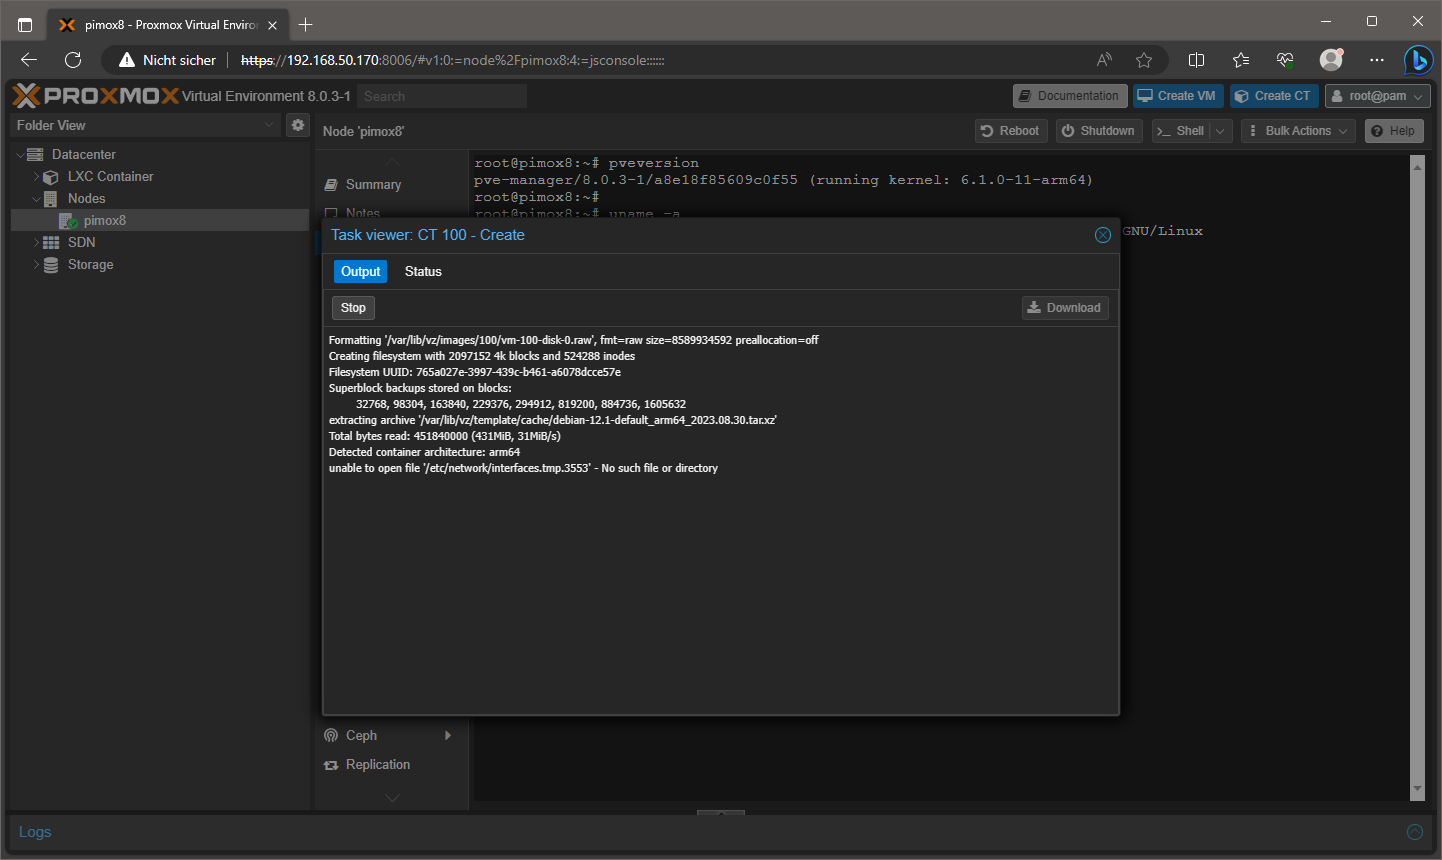This screenshot has width=1442, height=860.
Task: Collapse the Datacenter tree node
Action: [x=20, y=155]
